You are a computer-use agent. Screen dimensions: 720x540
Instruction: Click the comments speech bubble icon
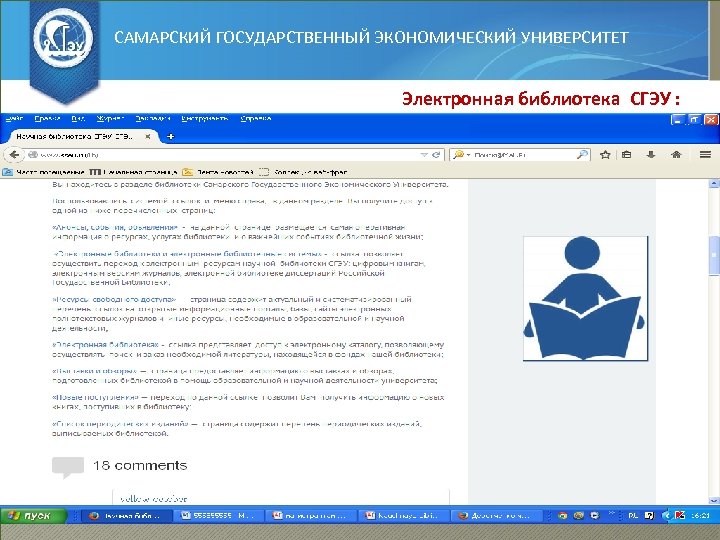68,467
